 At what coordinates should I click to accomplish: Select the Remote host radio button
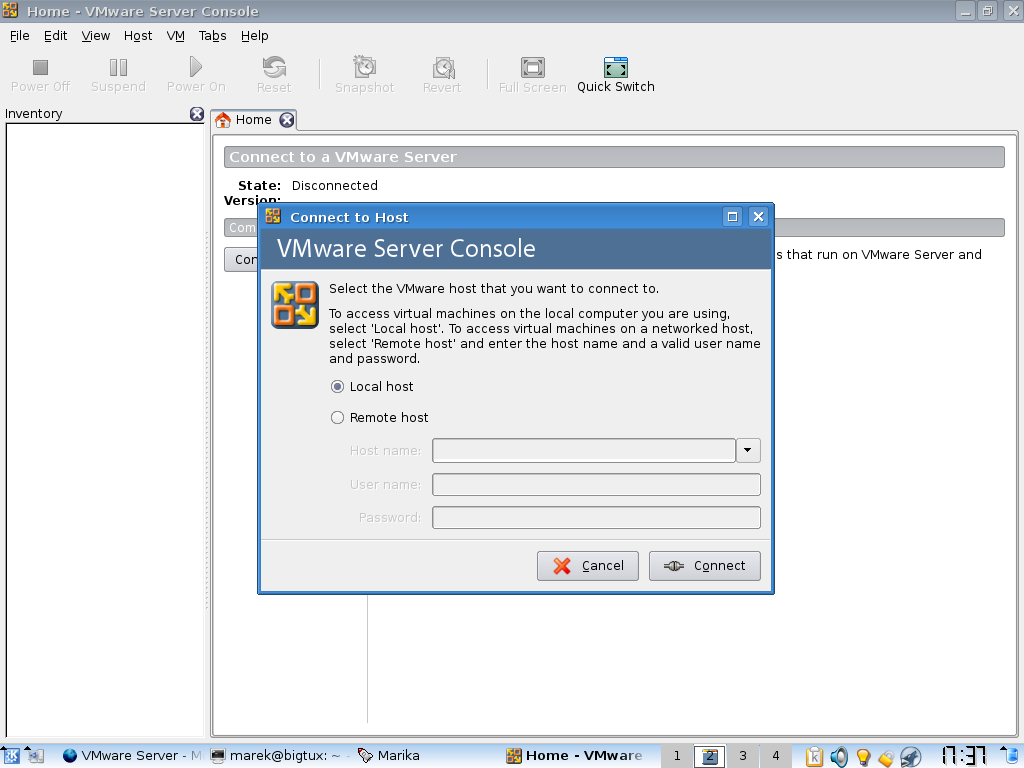[338, 418]
